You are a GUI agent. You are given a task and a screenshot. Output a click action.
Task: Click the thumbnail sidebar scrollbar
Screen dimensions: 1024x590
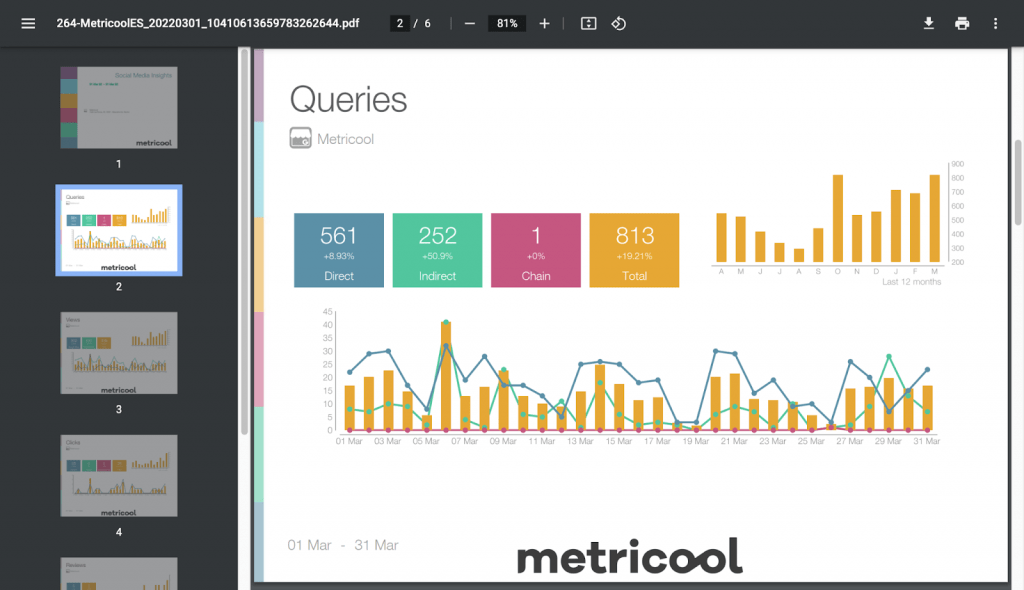245,242
